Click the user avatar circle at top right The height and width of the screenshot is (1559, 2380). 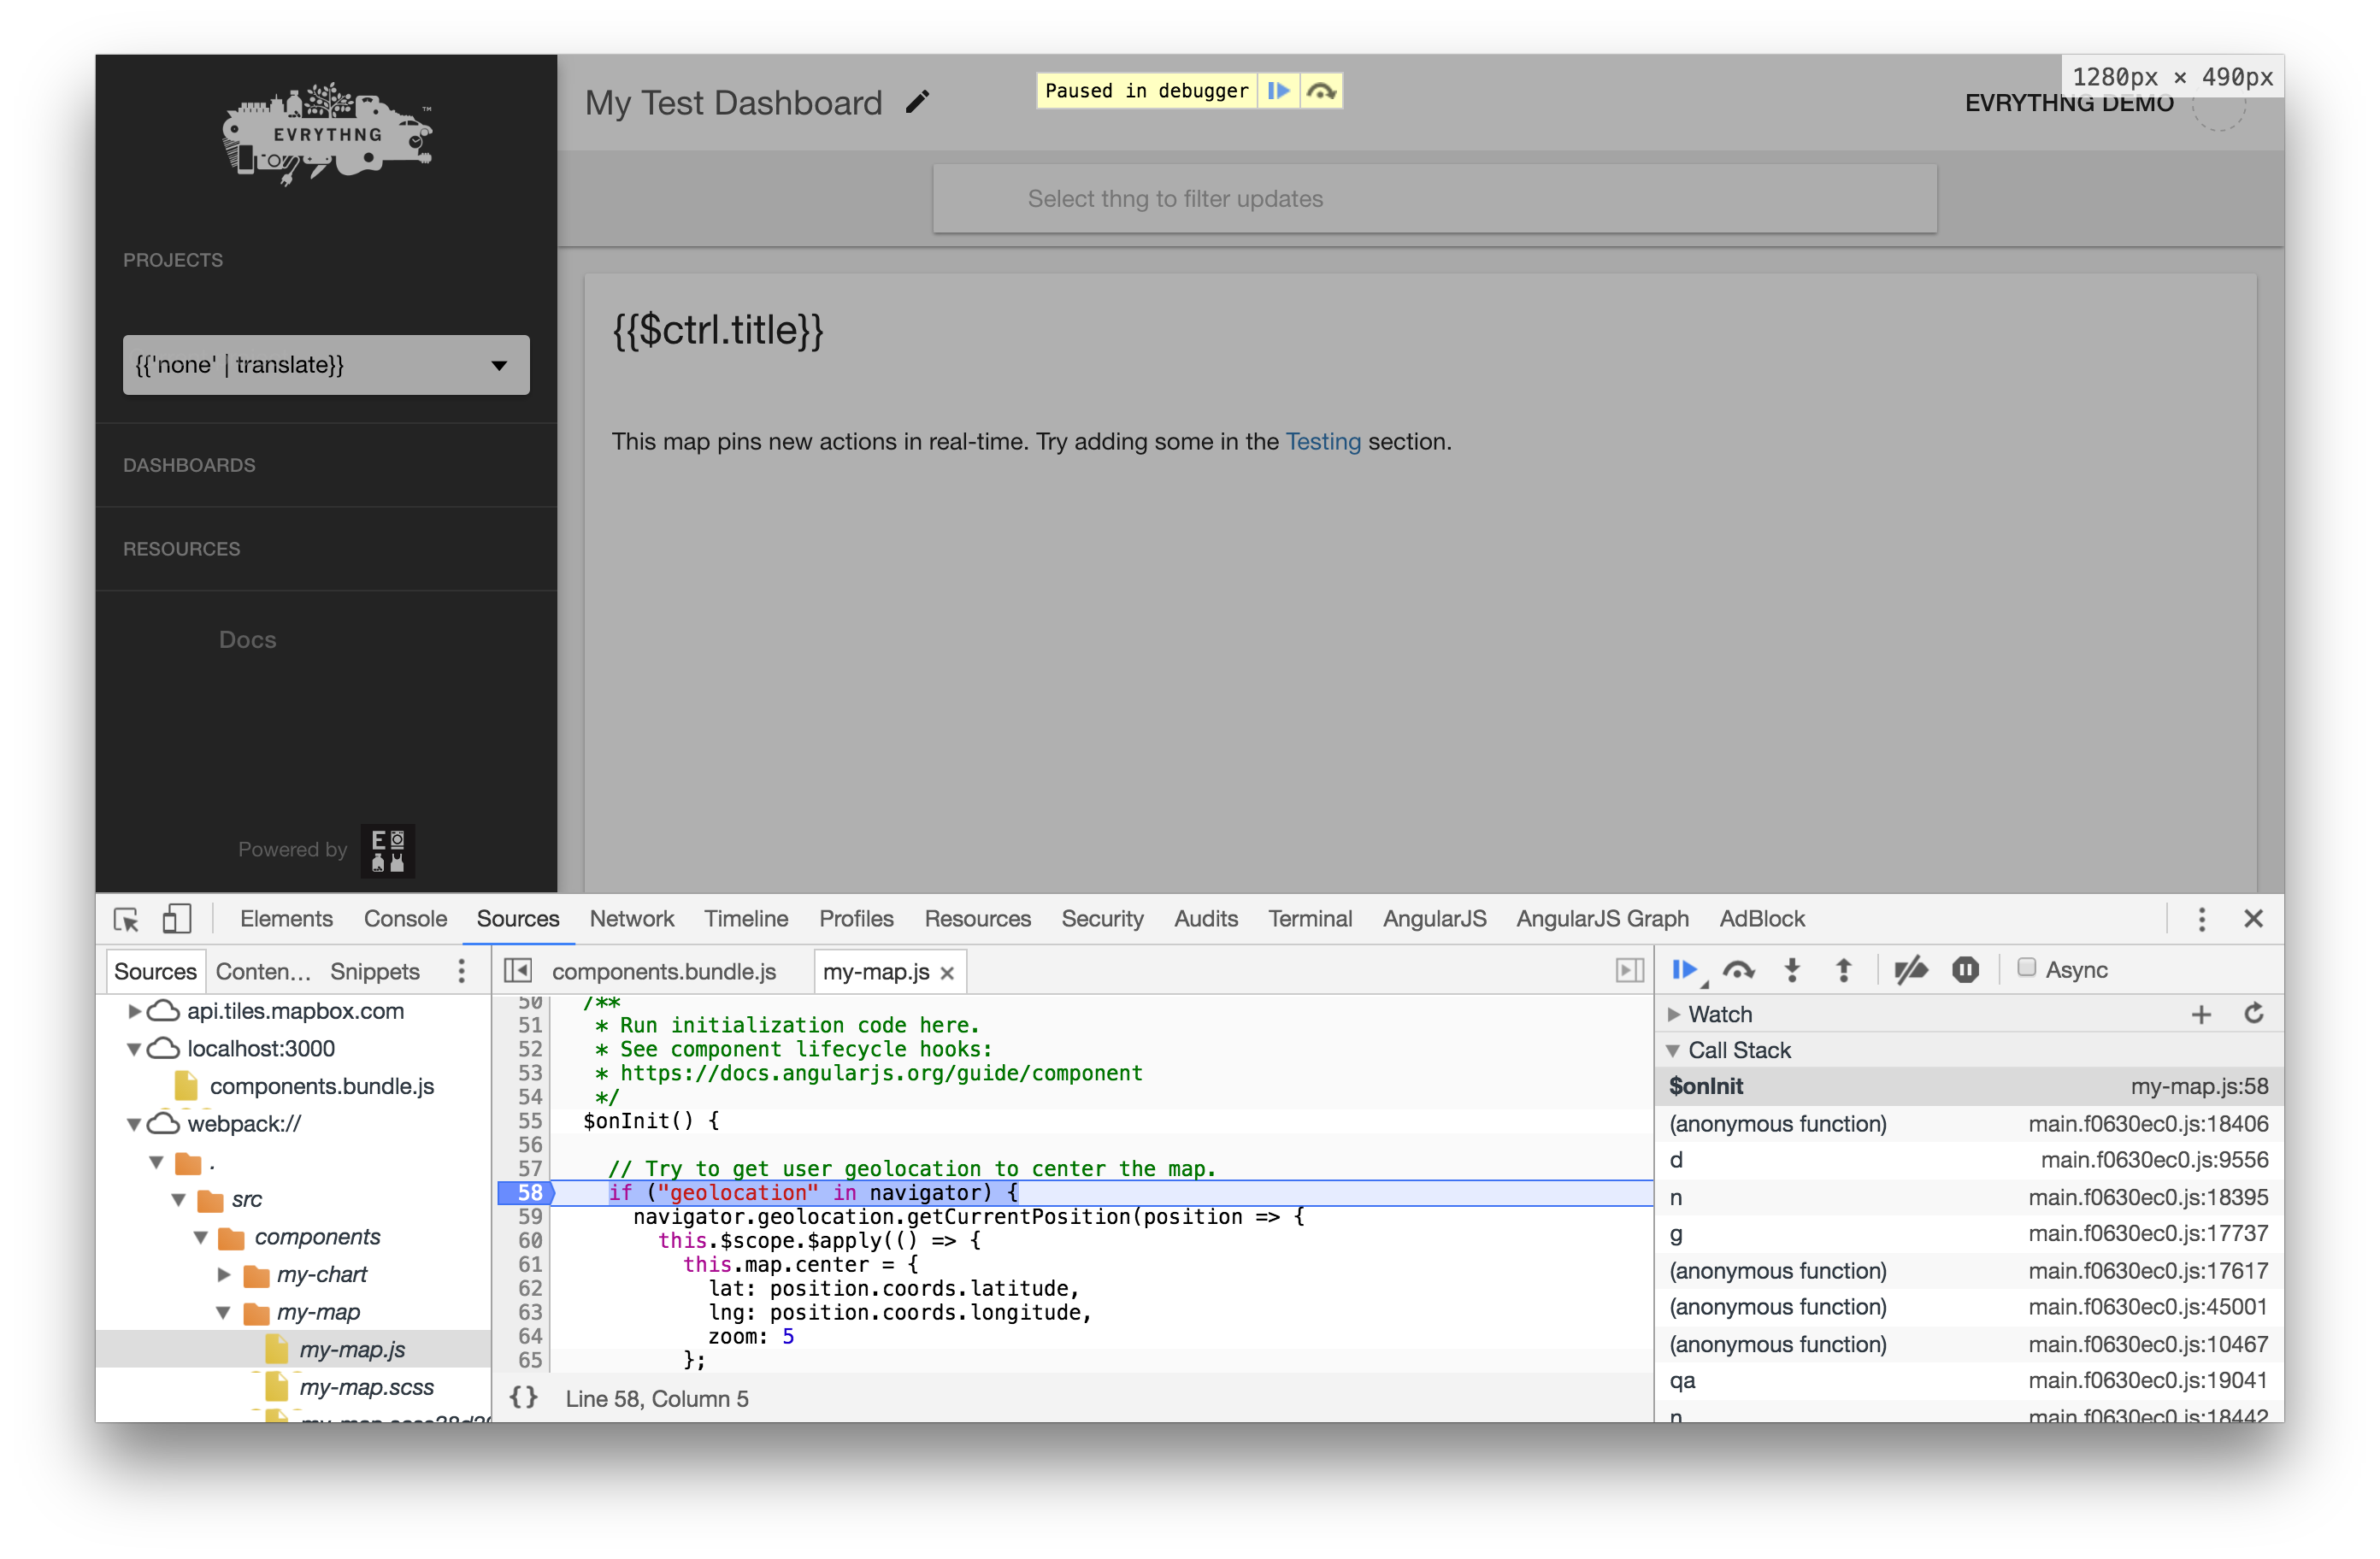click(2219, 104)
